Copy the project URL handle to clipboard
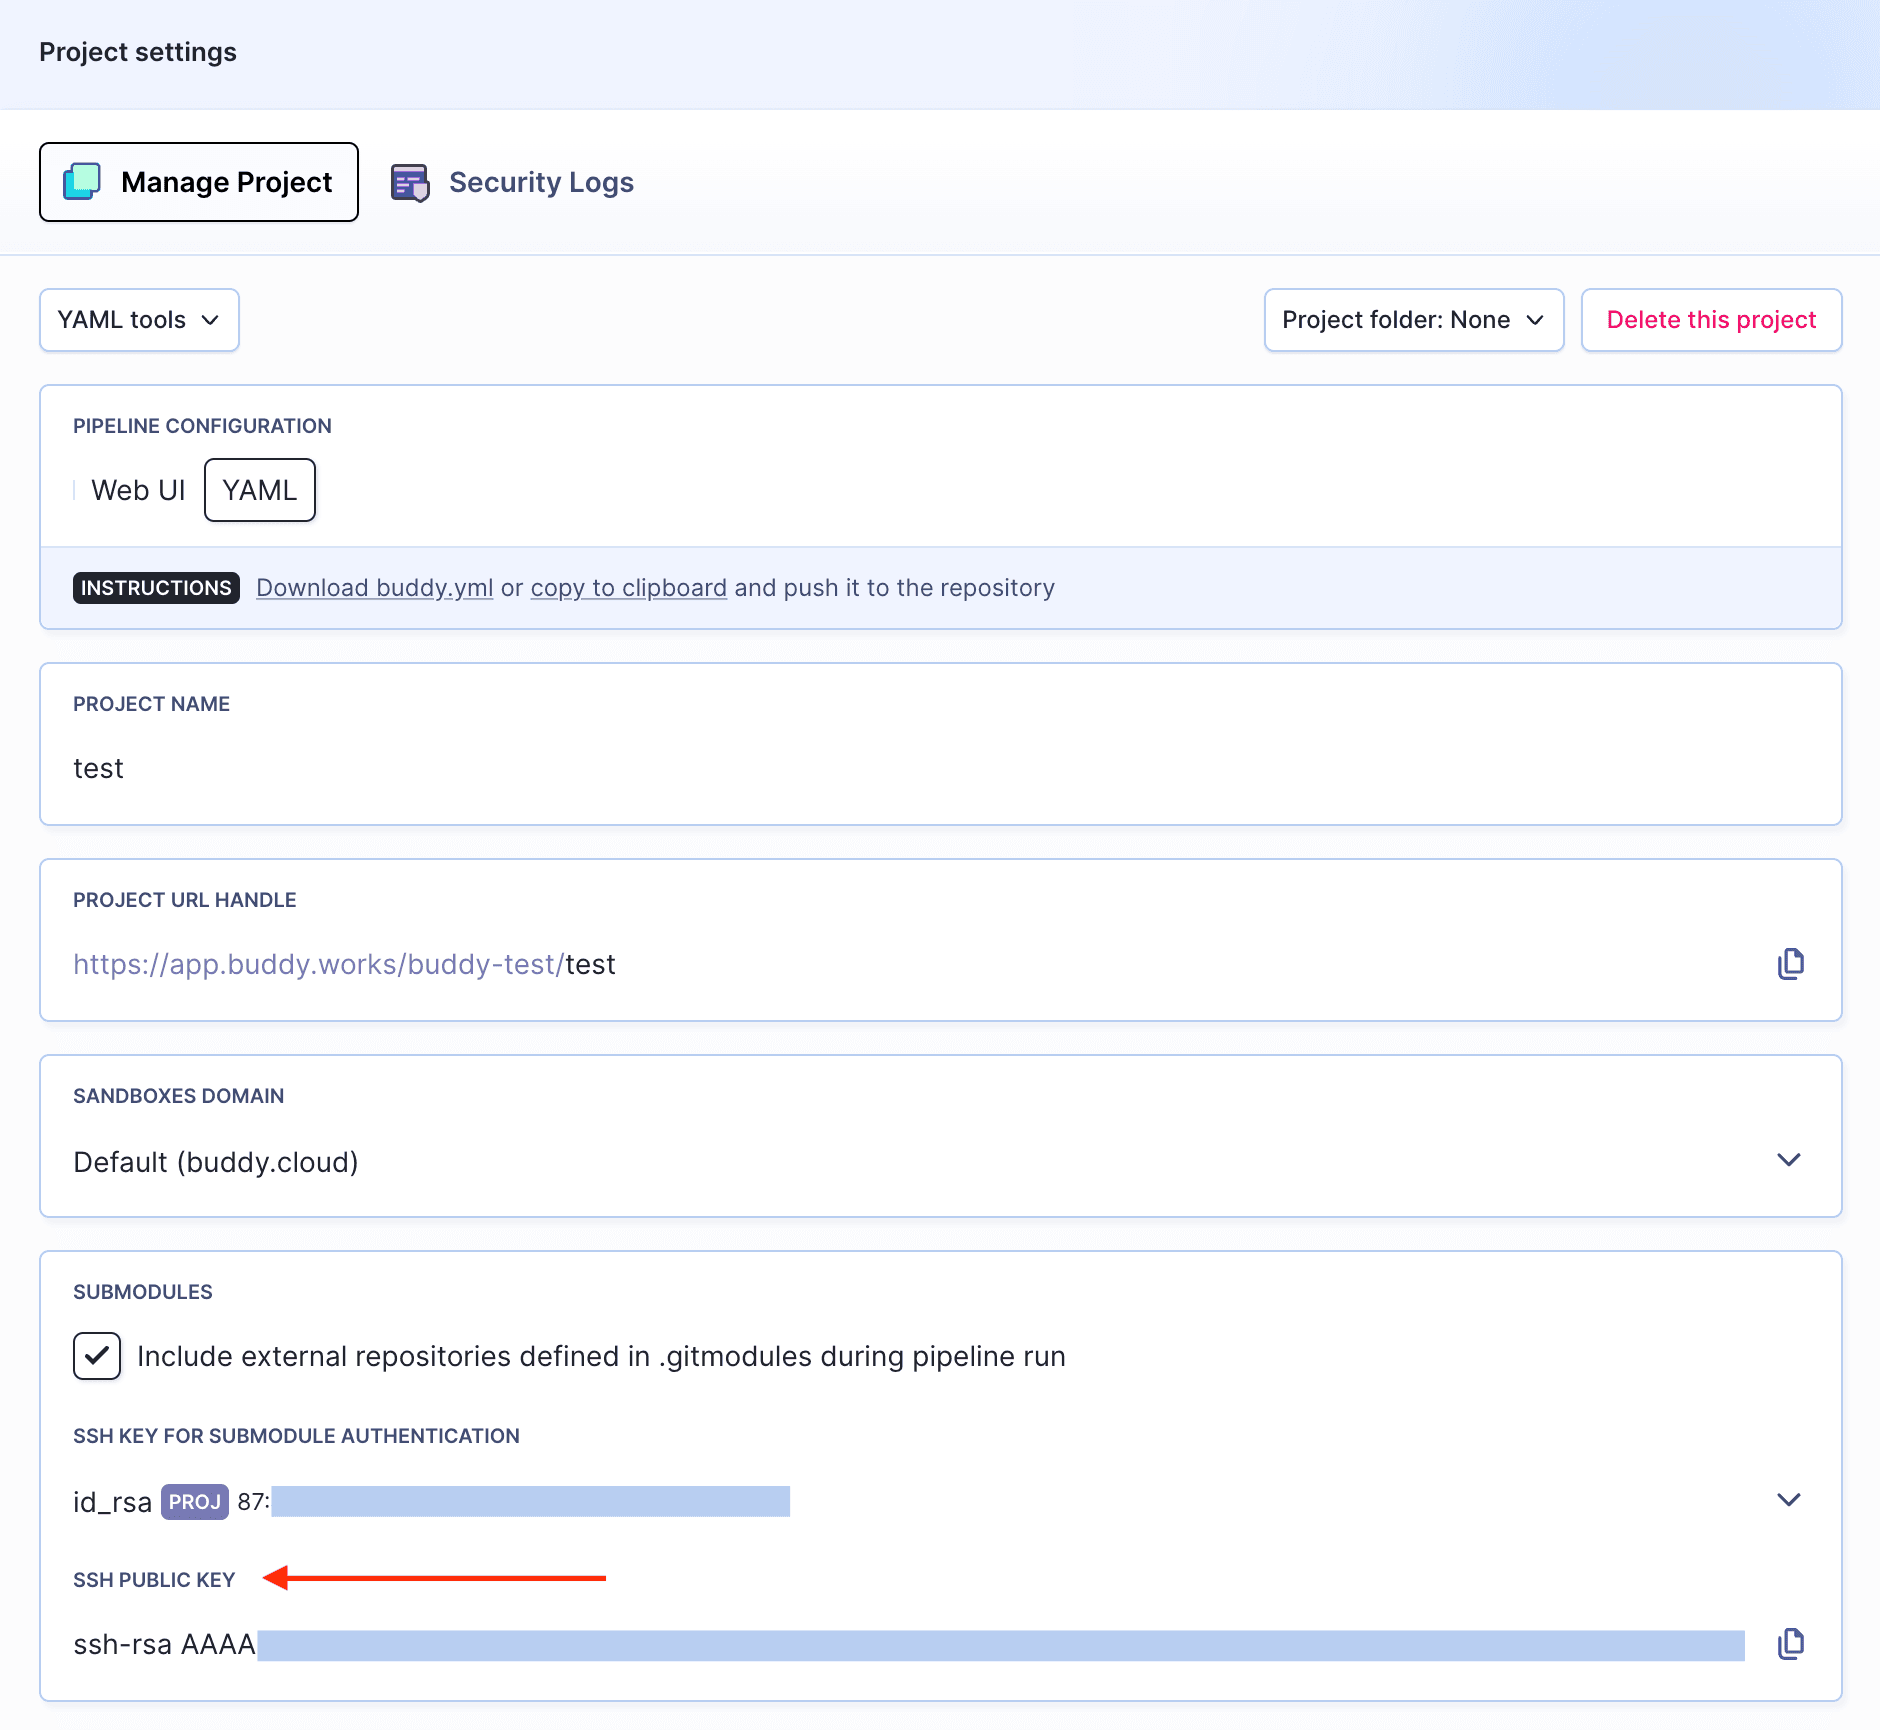 tap(1790, 964)
